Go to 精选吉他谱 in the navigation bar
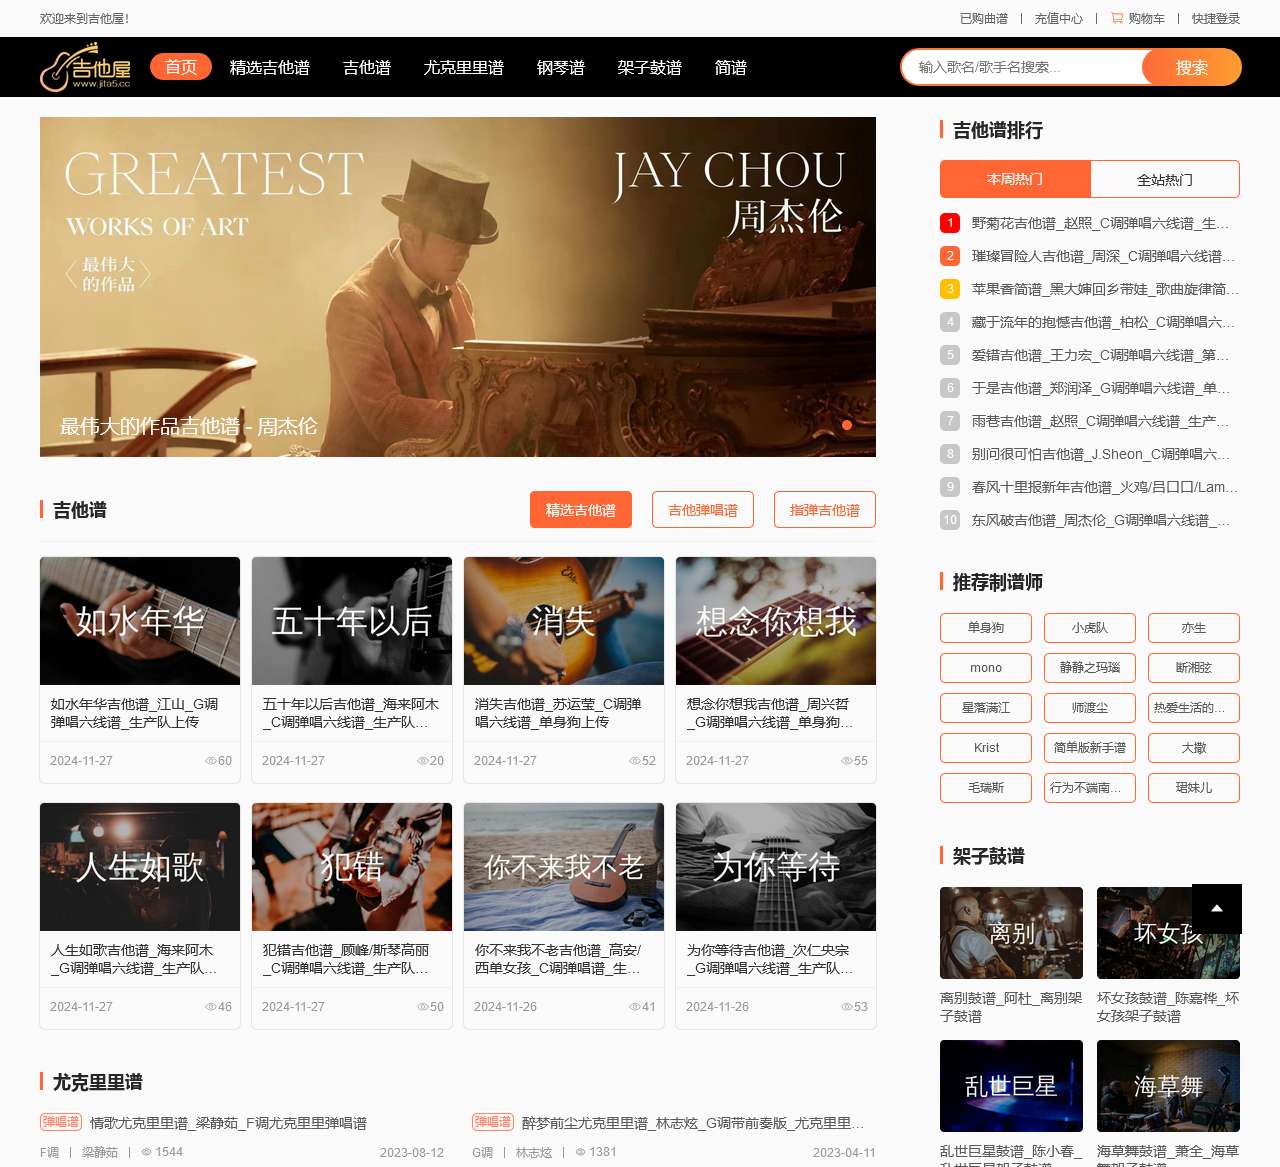The width and height of the screenshot is (1280, 1167). pyautogui.click(x=270, y=68)
